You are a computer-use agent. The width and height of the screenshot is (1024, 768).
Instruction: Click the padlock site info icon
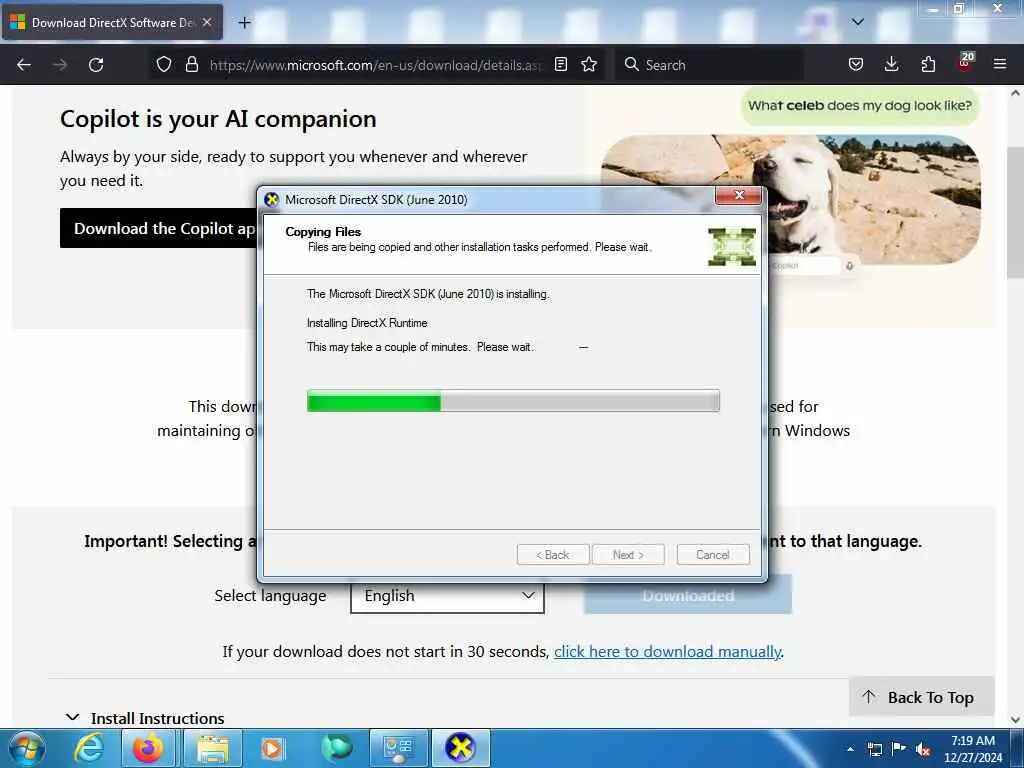coord(191,65)
